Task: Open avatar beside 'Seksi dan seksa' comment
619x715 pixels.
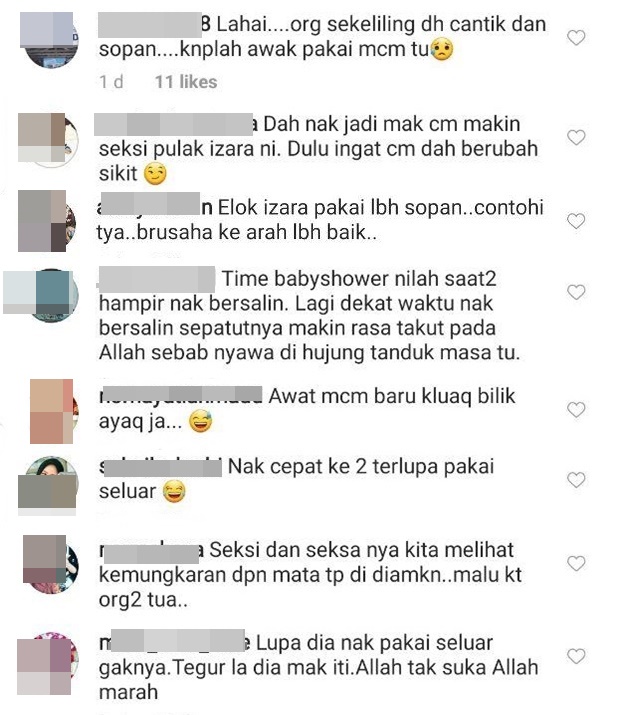Action: 50,565
